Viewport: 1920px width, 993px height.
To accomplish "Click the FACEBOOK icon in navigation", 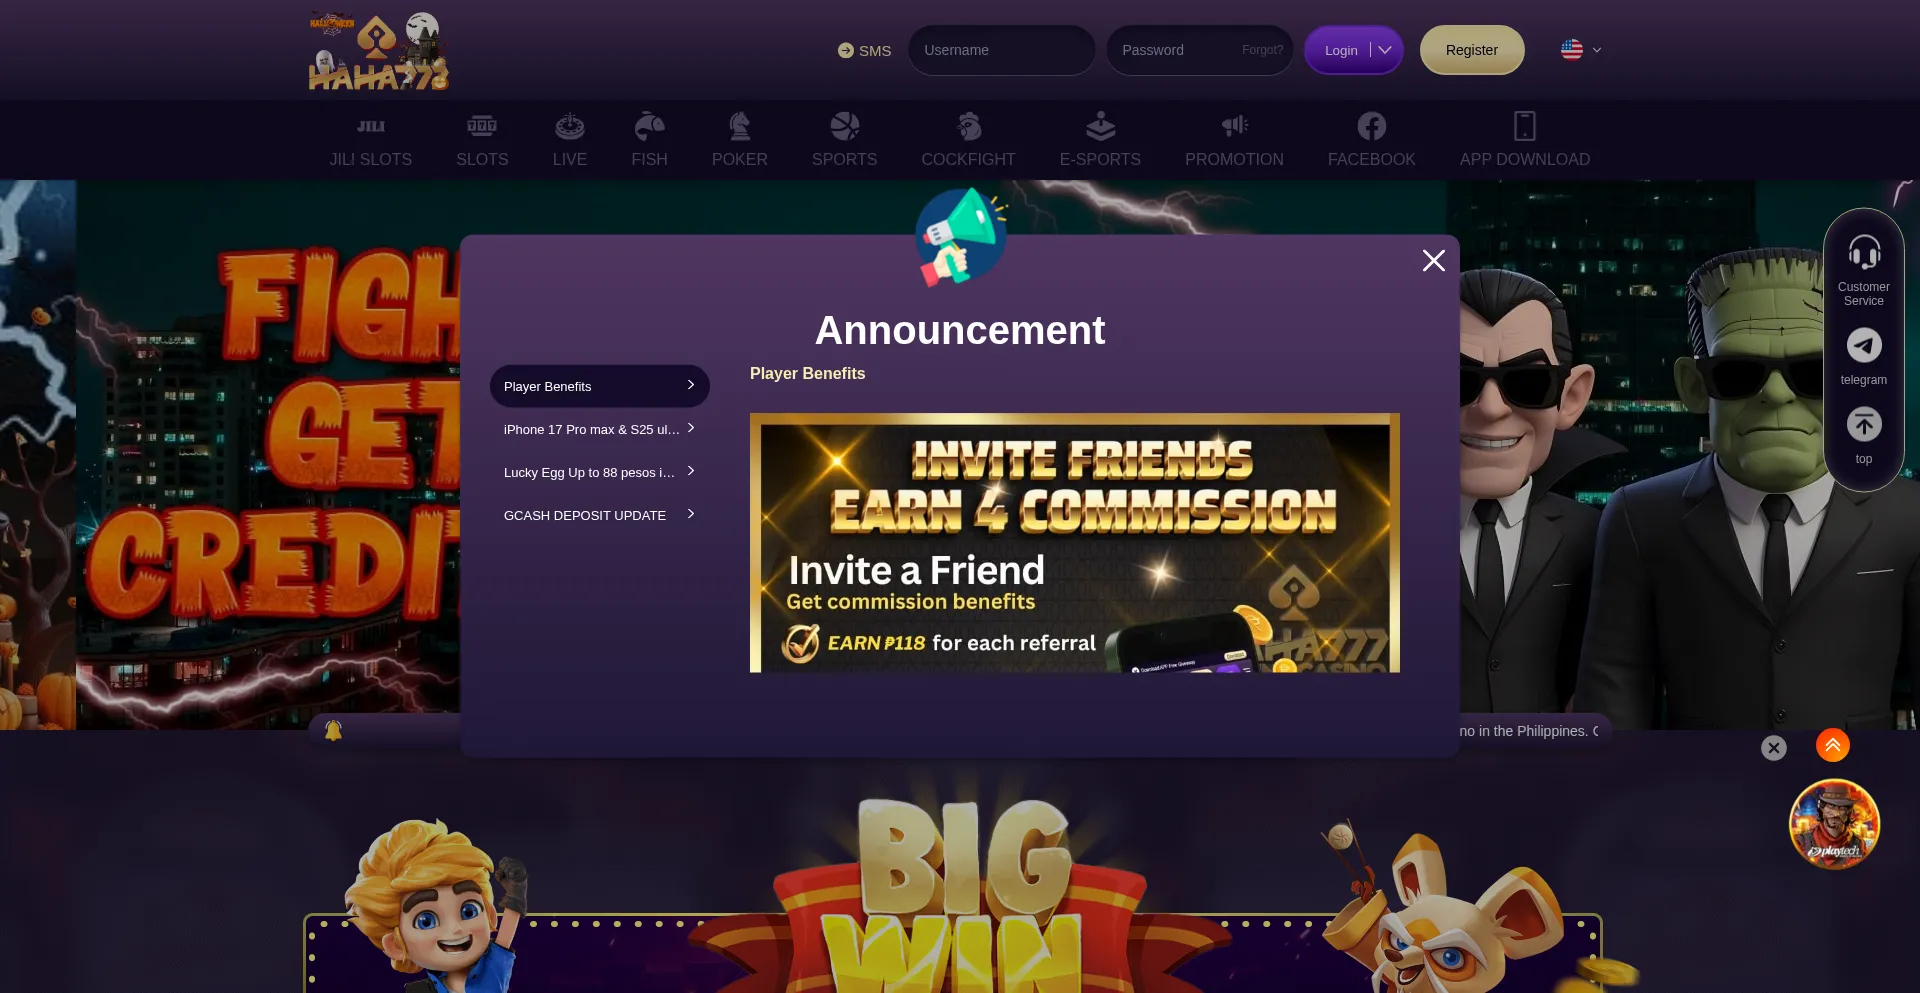I will [1372, 126].
